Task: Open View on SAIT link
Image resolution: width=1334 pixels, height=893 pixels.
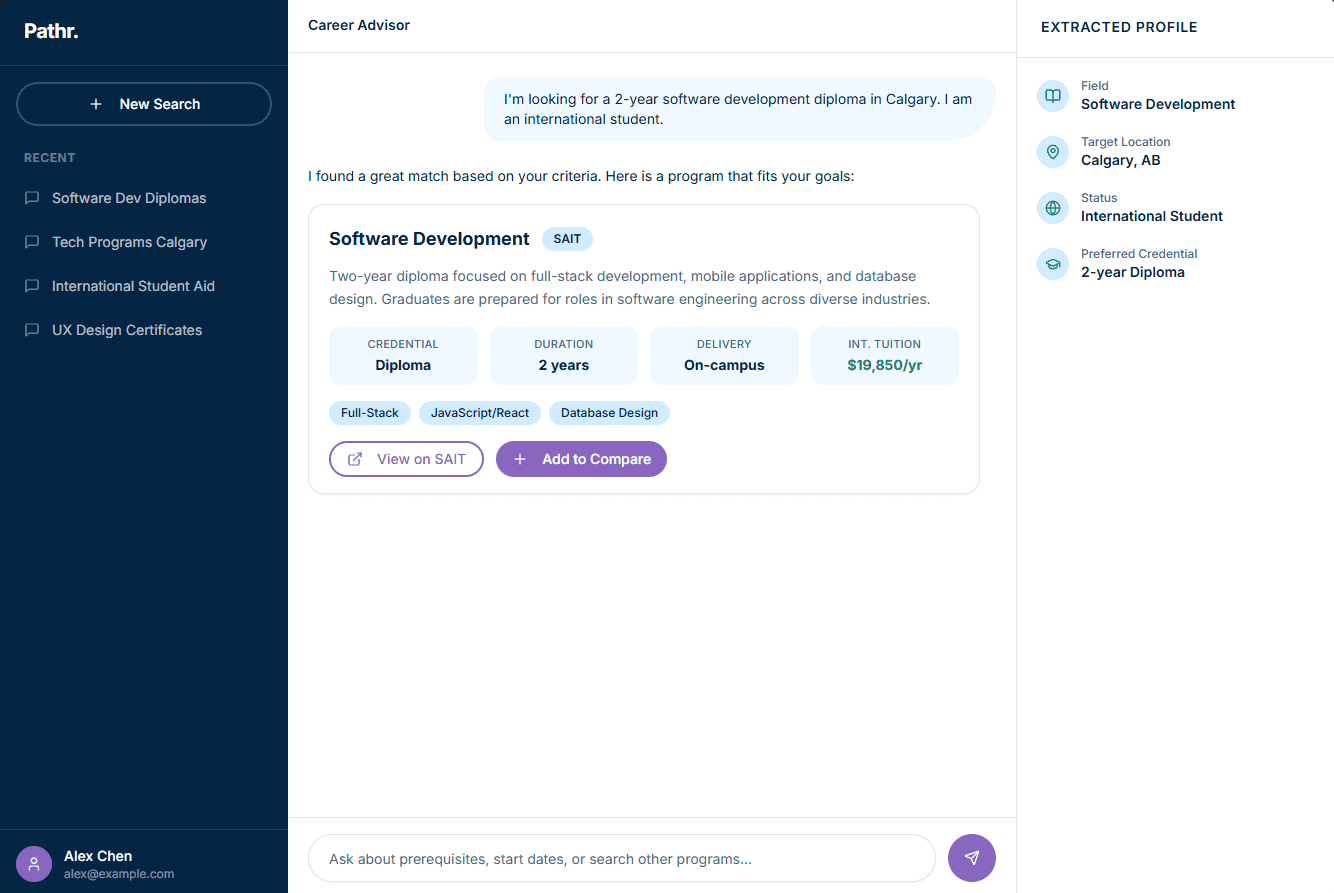Action: click(406, 459)
